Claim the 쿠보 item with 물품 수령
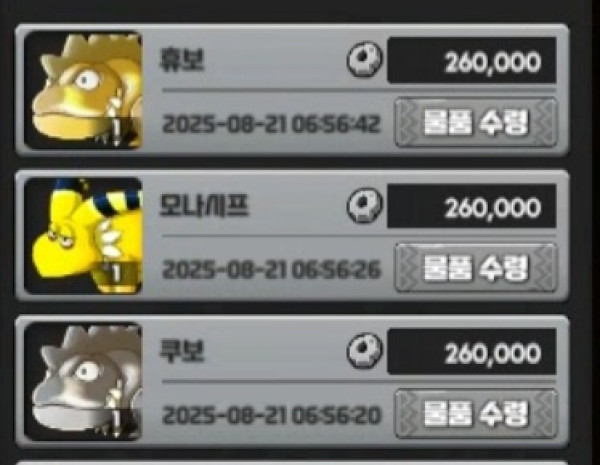This screenshot has width=600, height=465. click(476, 414)
